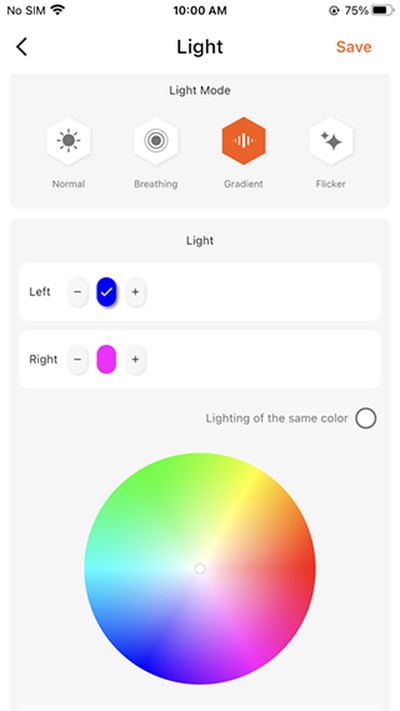Select the magenta Right color swatch
The image size is (400, 711).
[107, 360]
